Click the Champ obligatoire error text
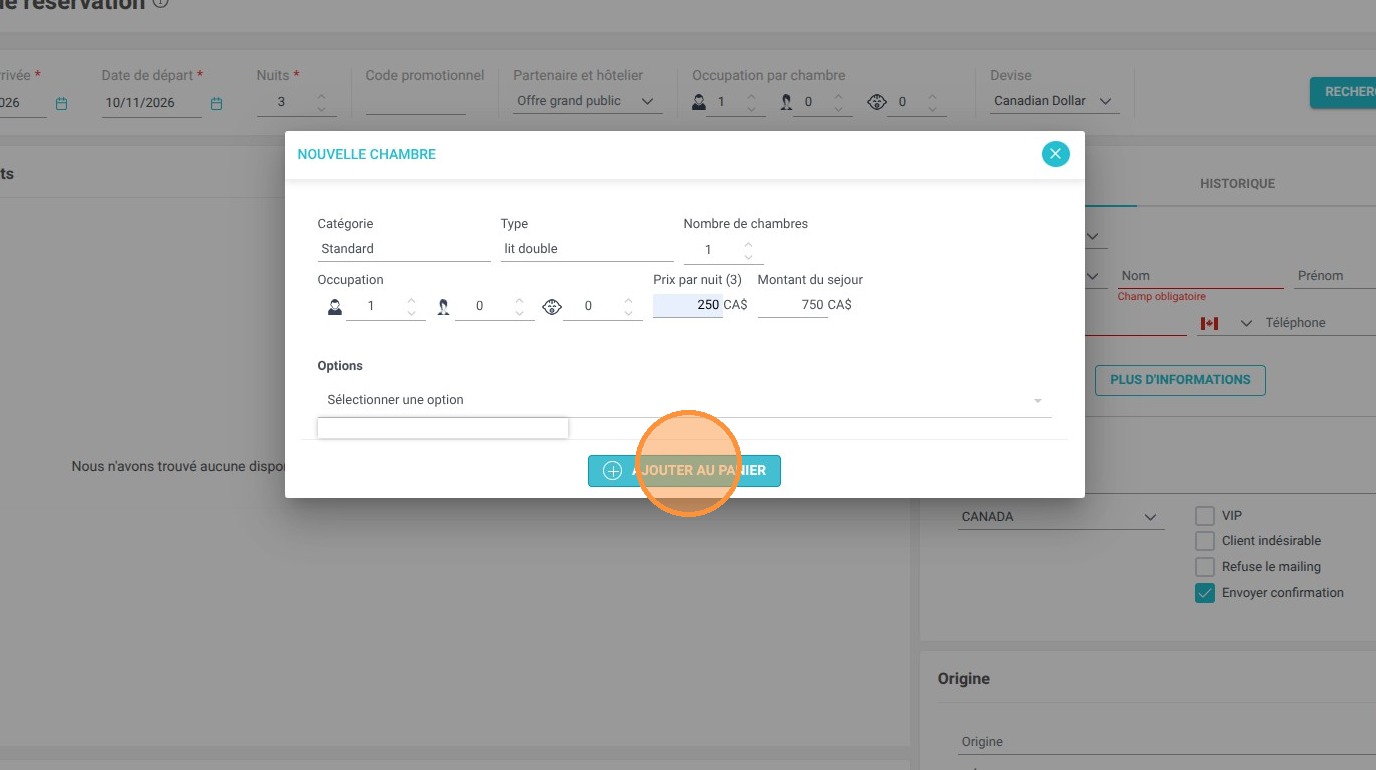1376x770 pixels. click(1162, 297)
